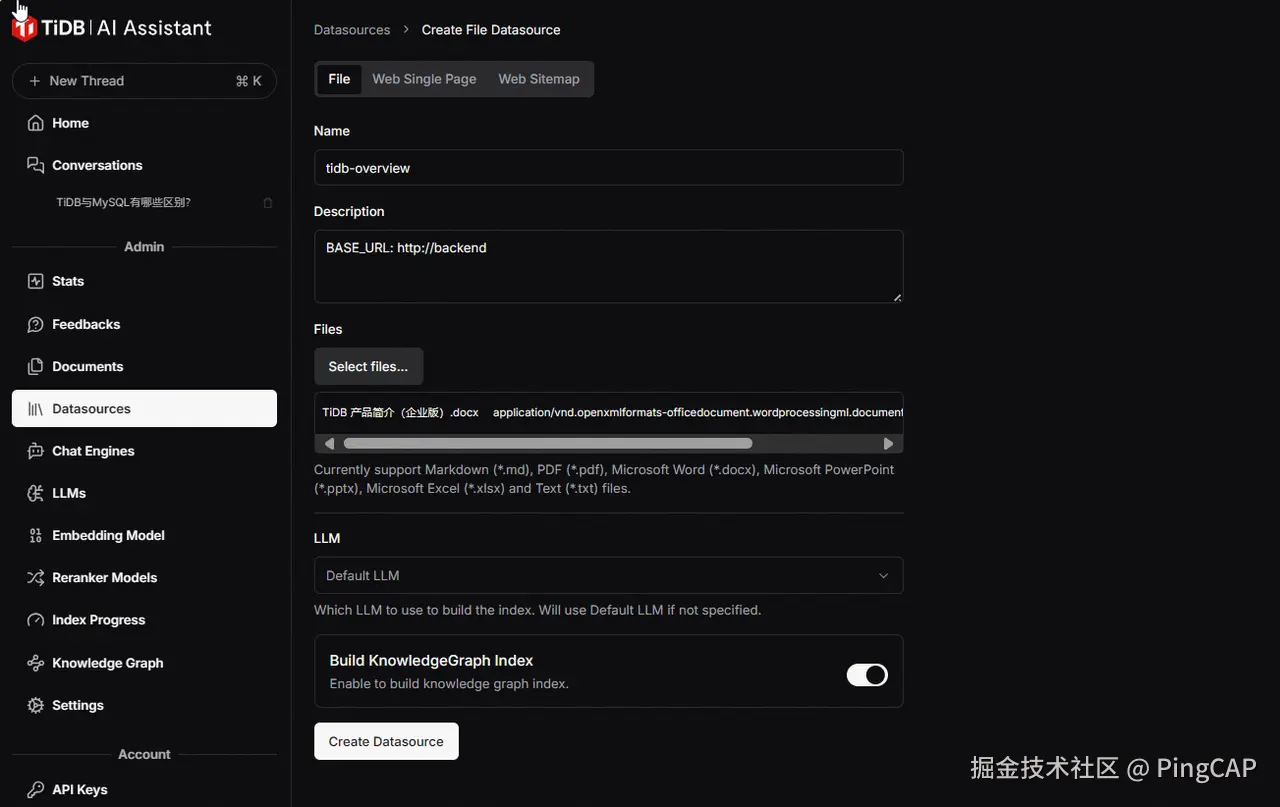Turn off Build KnowledgeGraph Index switch

pyautogui.click(x=867, y=675)
